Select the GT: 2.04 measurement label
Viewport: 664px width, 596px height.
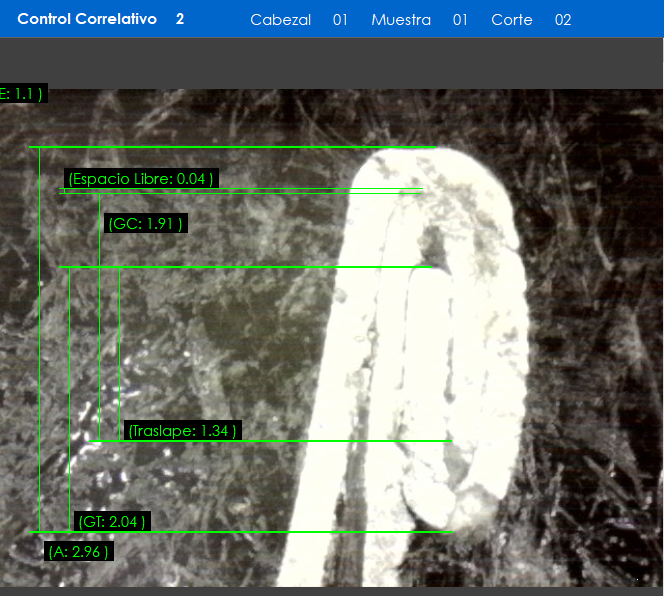tap(112, 521)
